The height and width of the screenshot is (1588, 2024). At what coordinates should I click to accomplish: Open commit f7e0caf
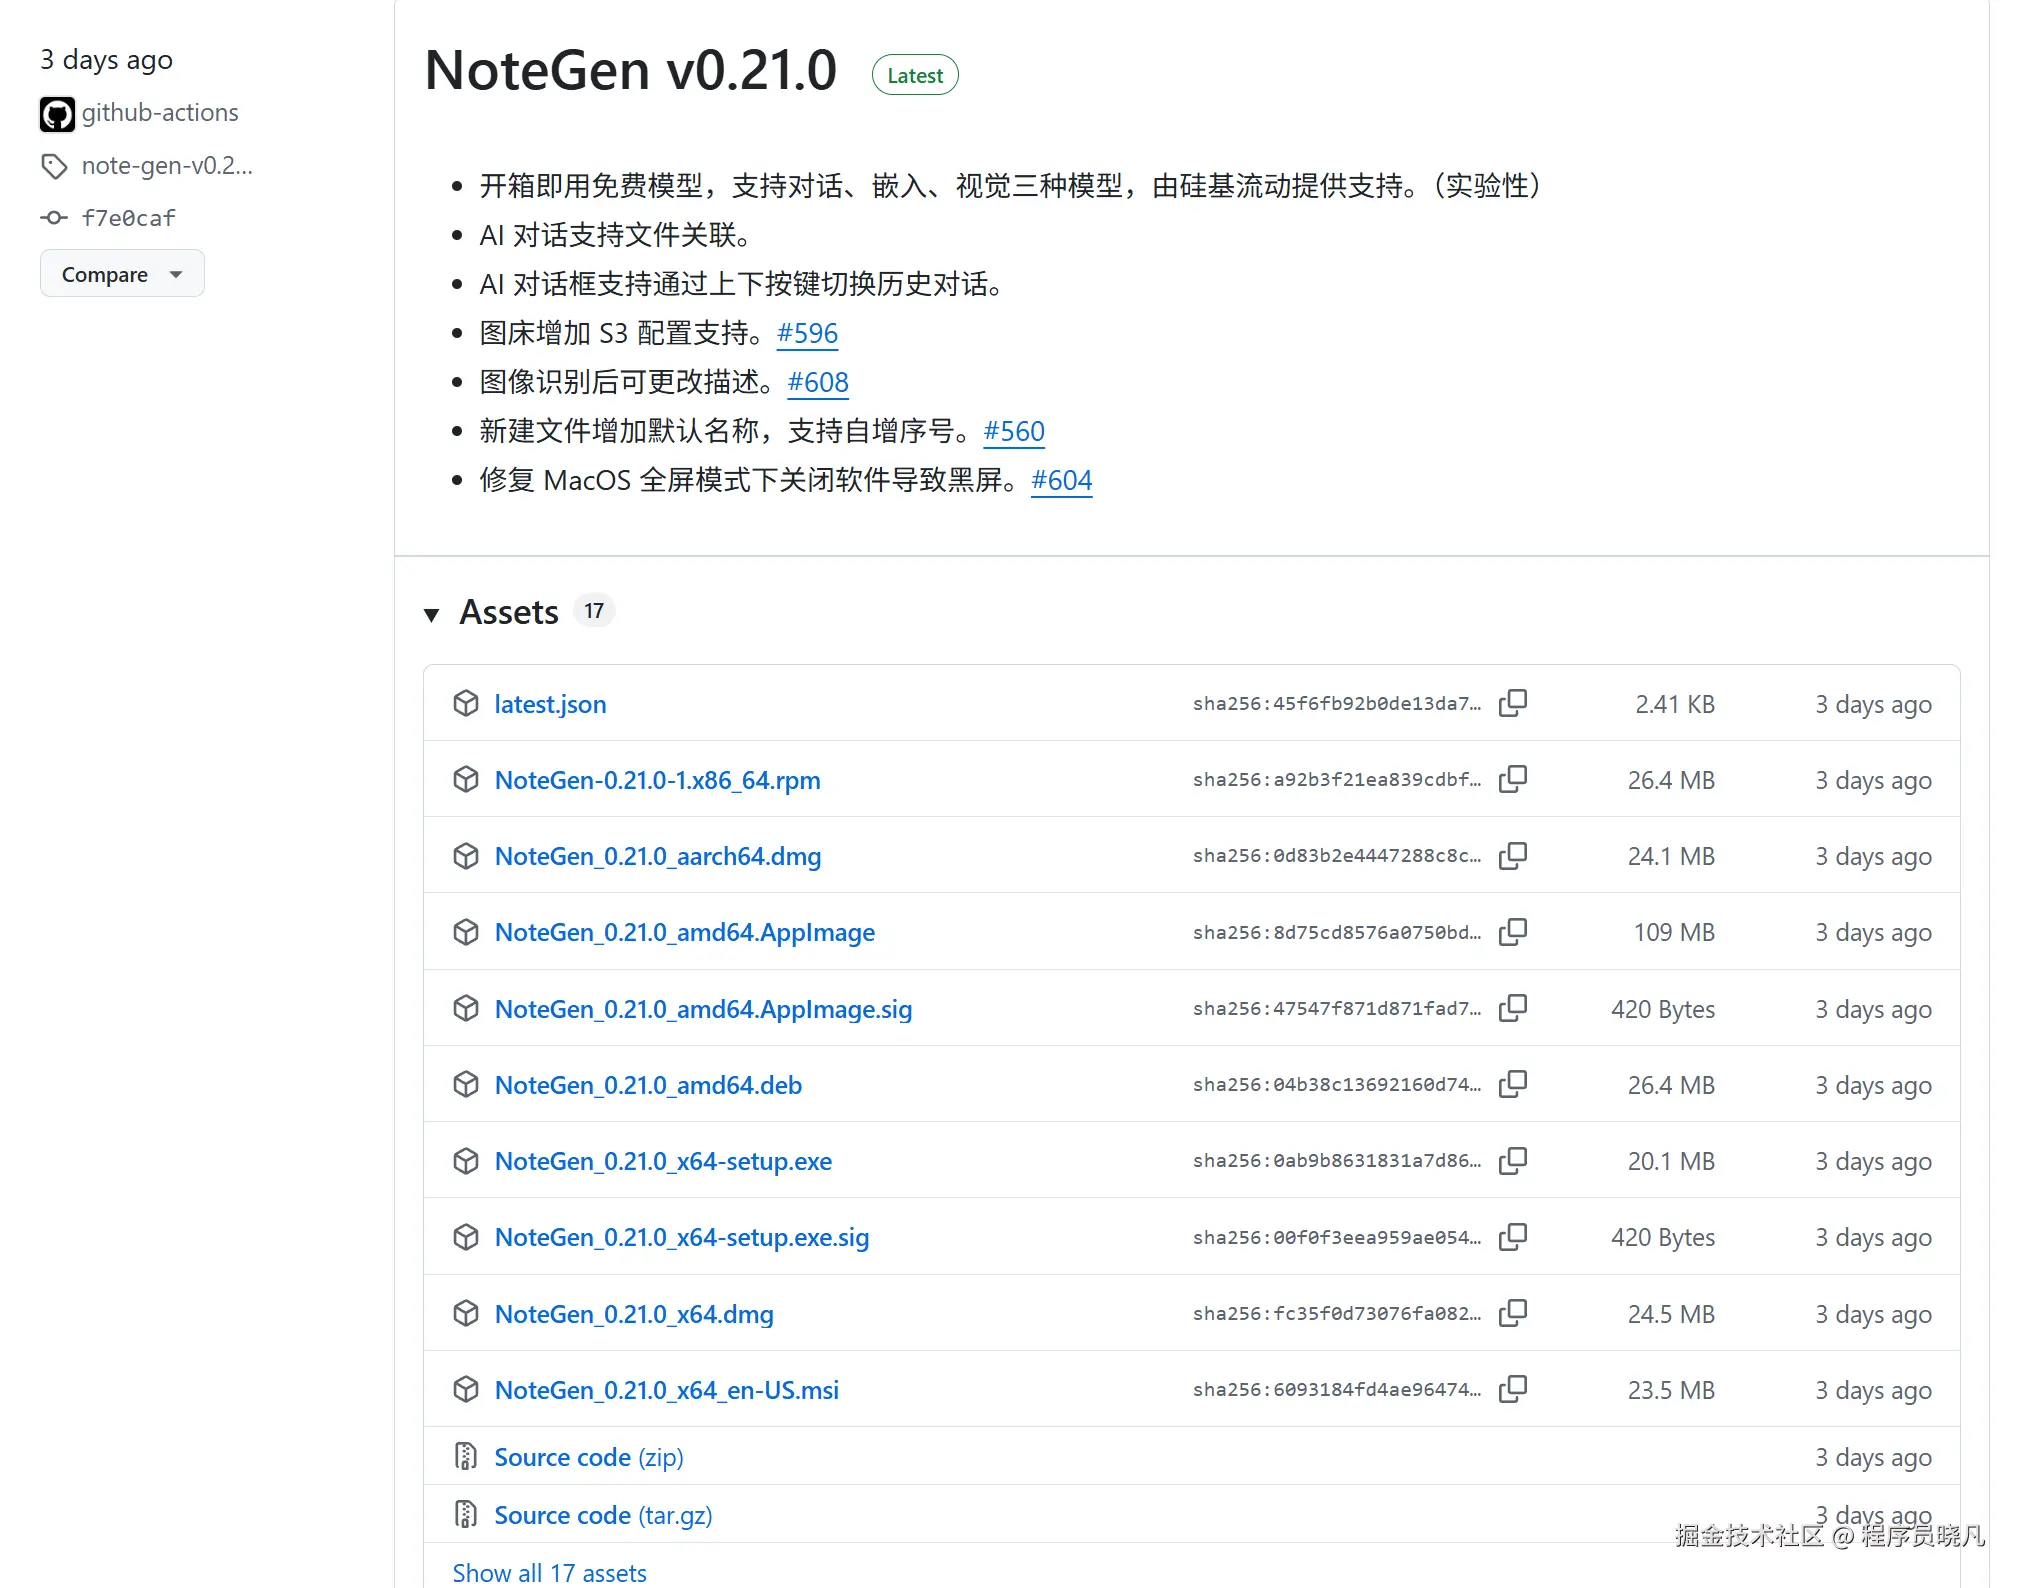[128, 218]
